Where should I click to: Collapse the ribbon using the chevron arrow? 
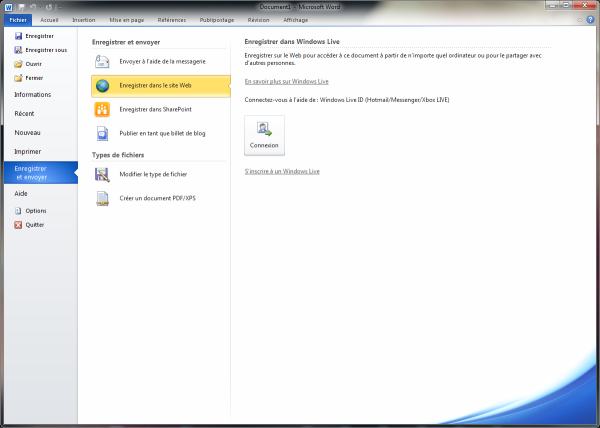click(579, 19)
